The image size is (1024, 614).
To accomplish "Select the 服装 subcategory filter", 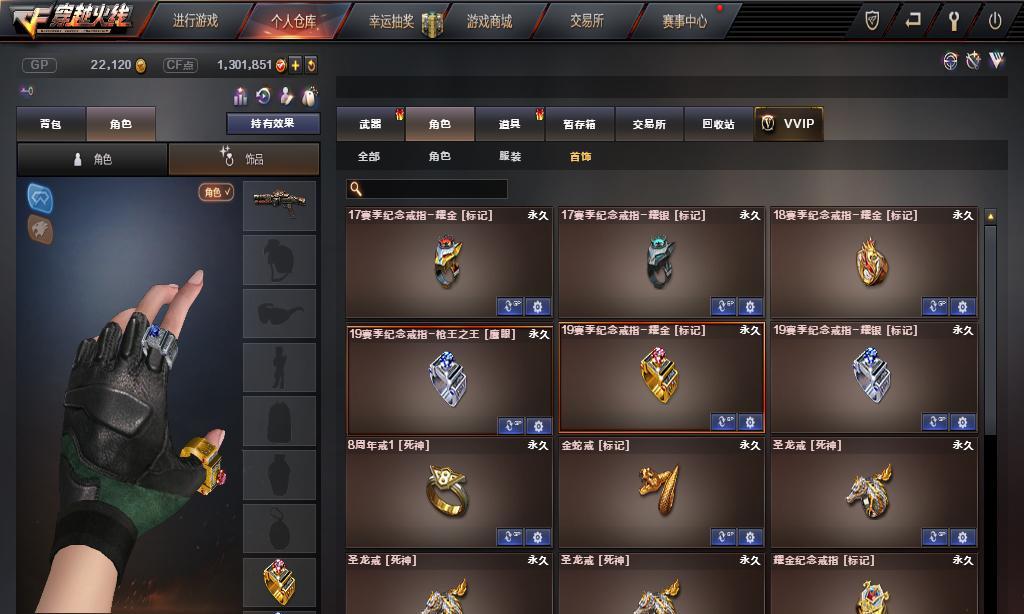I will (510, 156).
